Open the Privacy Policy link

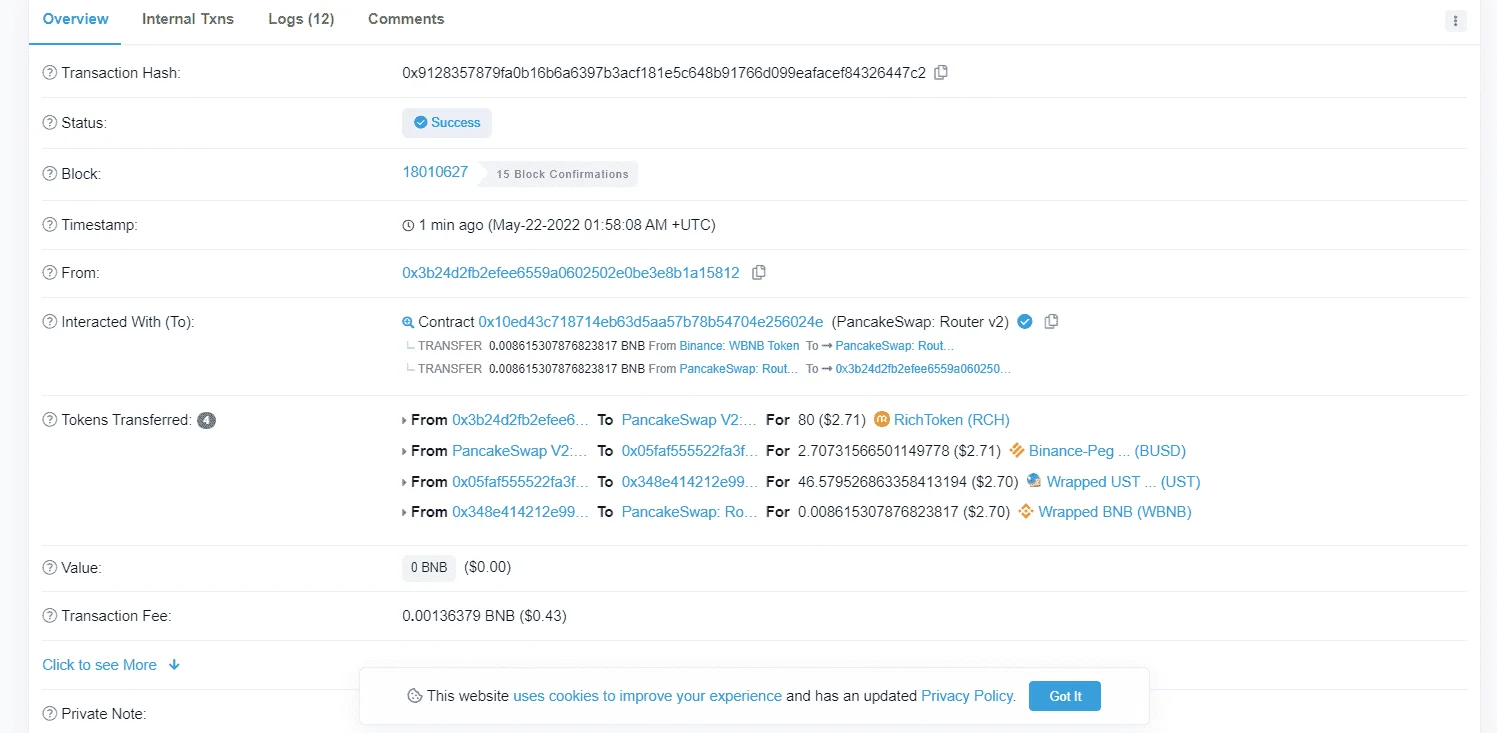point(967,696)
